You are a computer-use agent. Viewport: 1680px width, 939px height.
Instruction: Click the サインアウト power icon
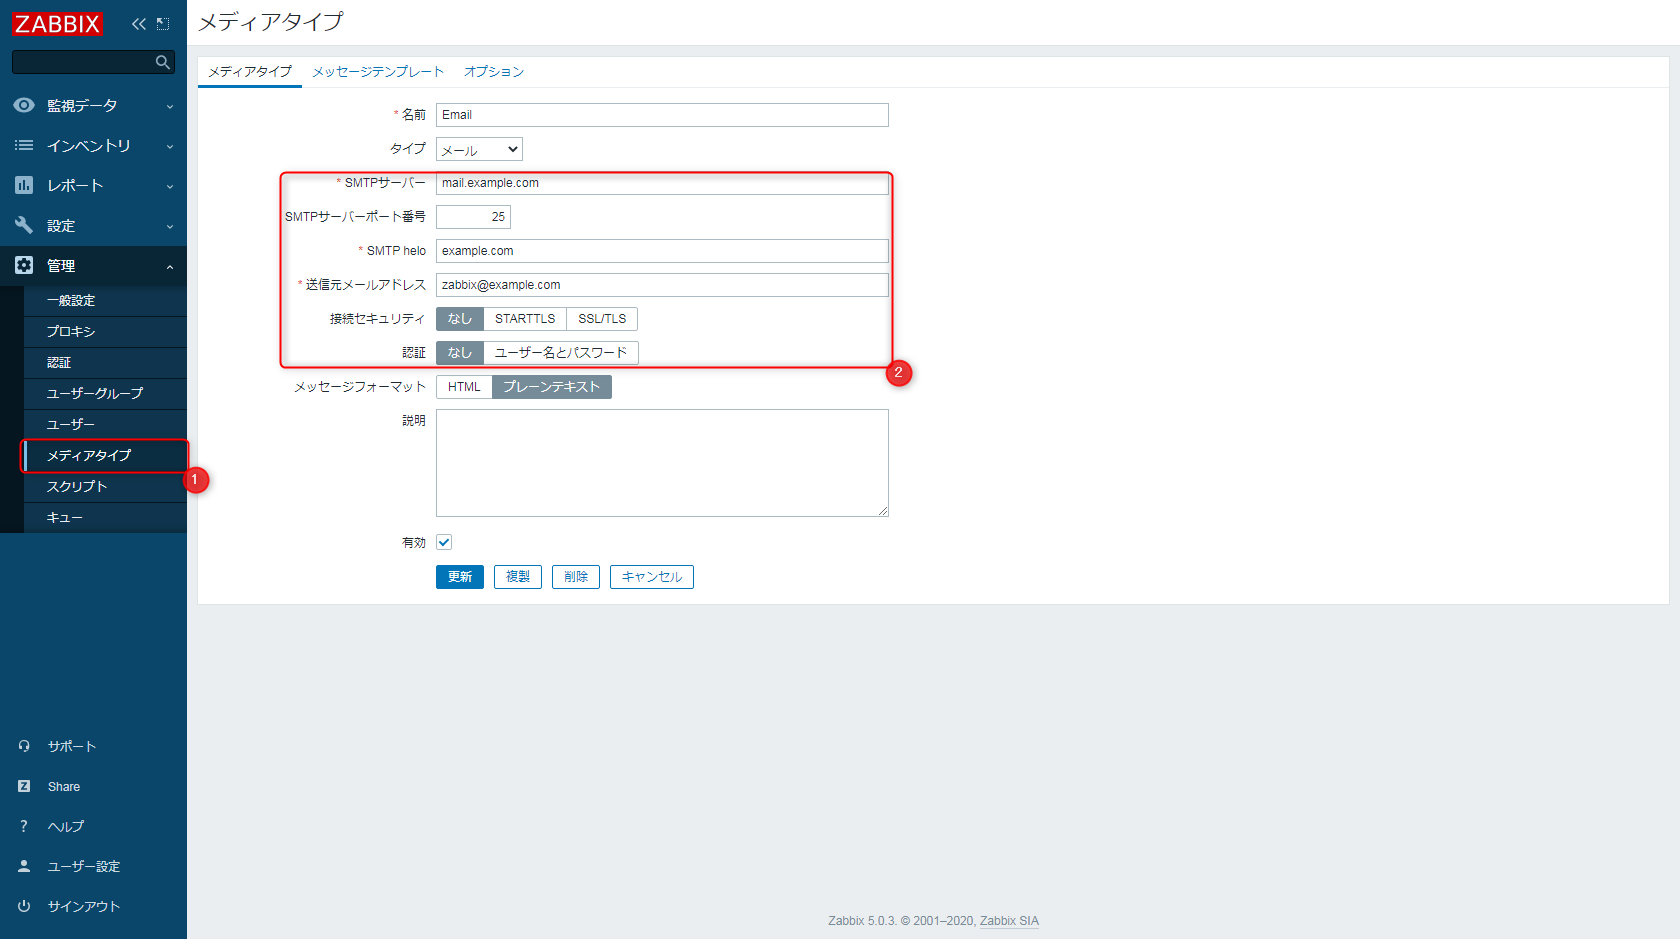pos(24,906)
